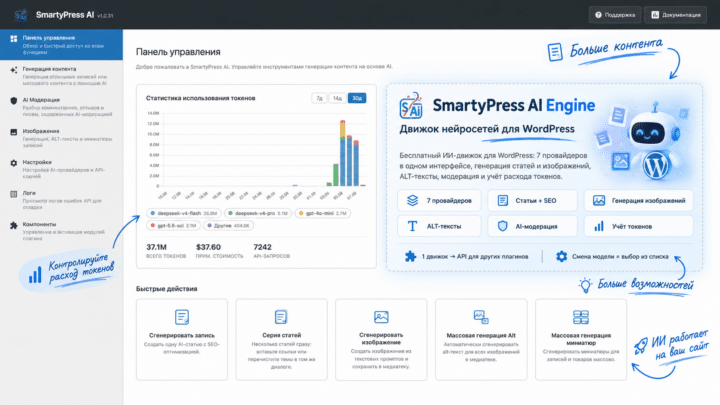720x405 pixels.
Task: Toggle deepseek-v4-pro legend chip
Action: [258, 213]
